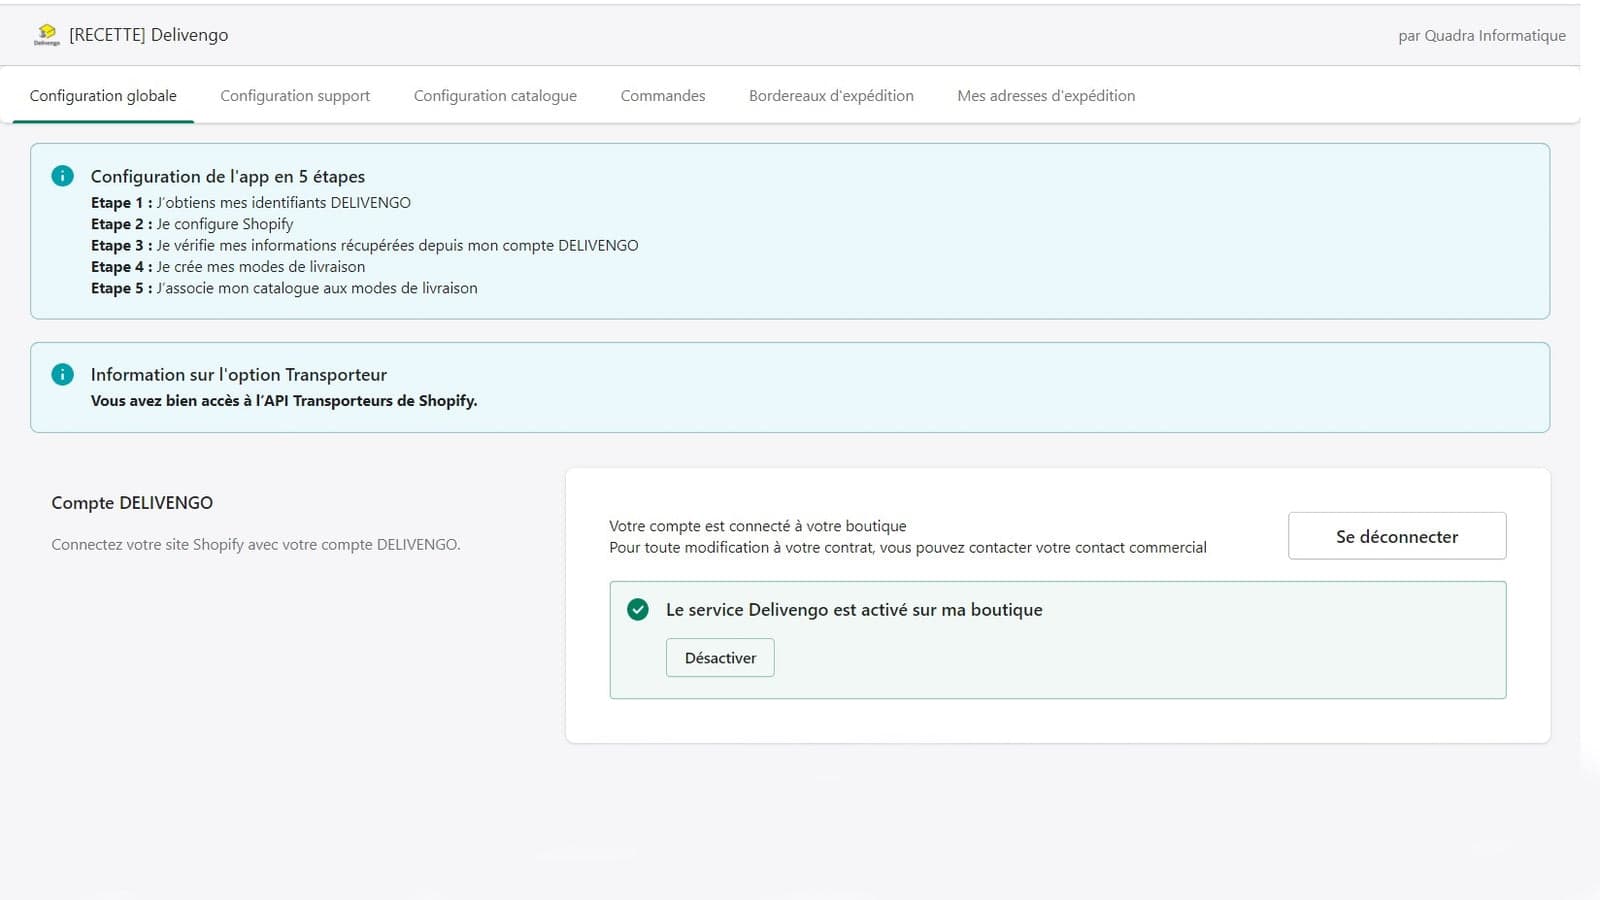Open the Bordereaux d'expédition tab

[831, 95]
